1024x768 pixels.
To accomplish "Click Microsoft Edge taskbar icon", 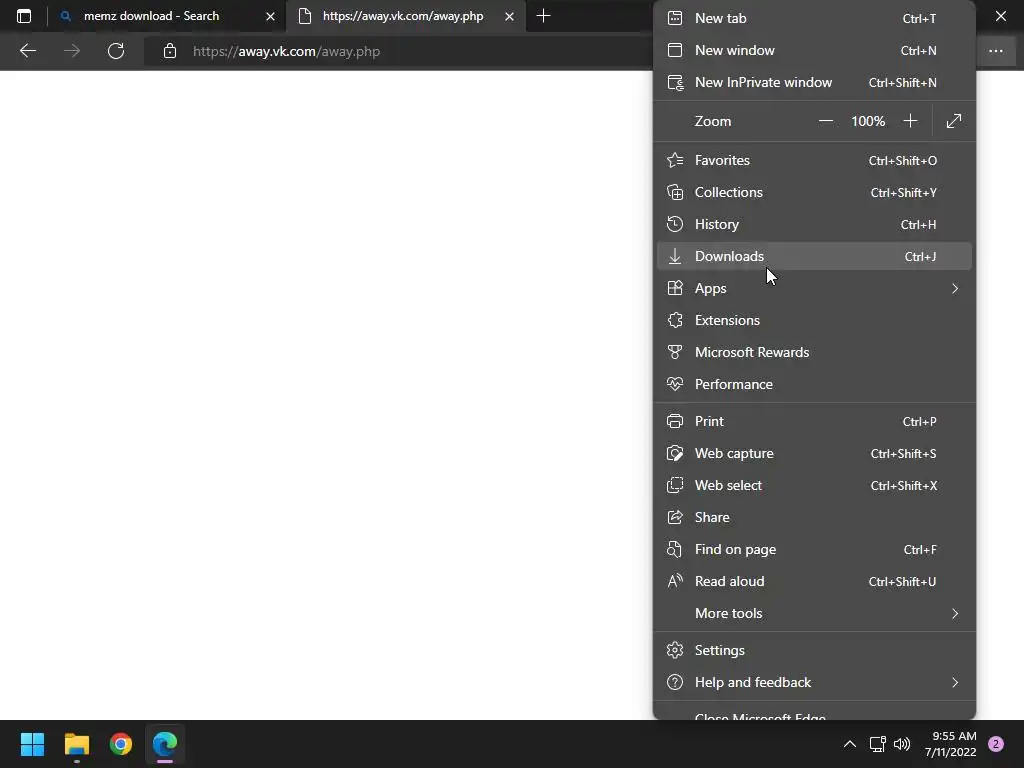I will pos(165,744).
